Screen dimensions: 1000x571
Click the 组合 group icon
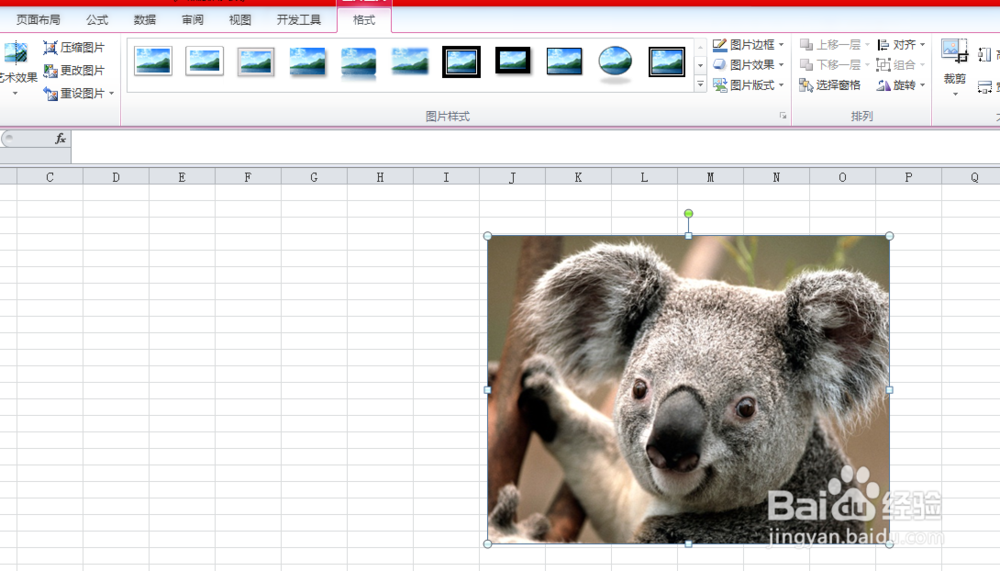click(x=883, y=64)
